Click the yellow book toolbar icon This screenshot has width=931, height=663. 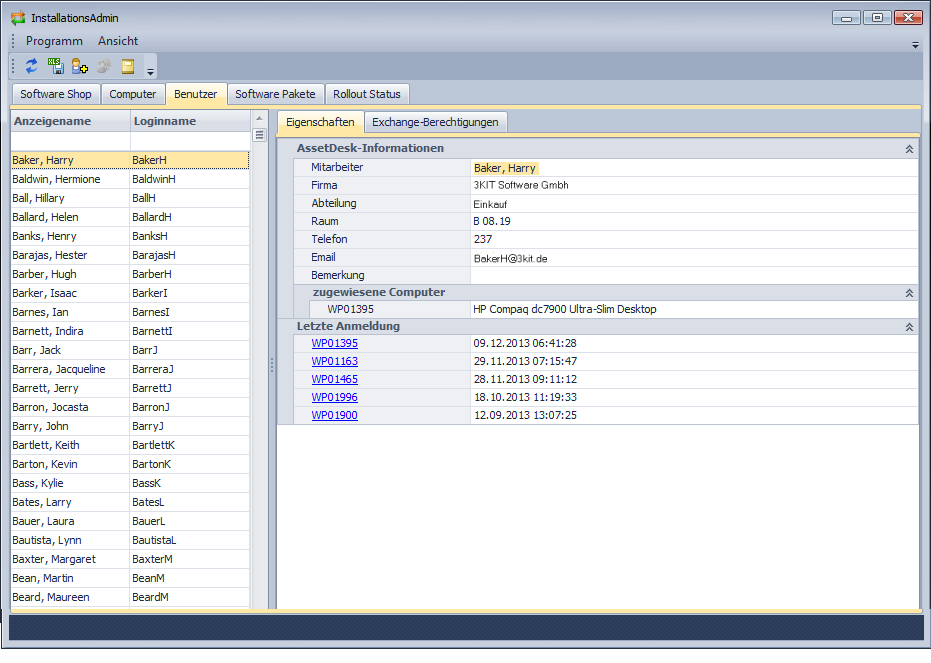pyautogui.click(x=128, y=66)
